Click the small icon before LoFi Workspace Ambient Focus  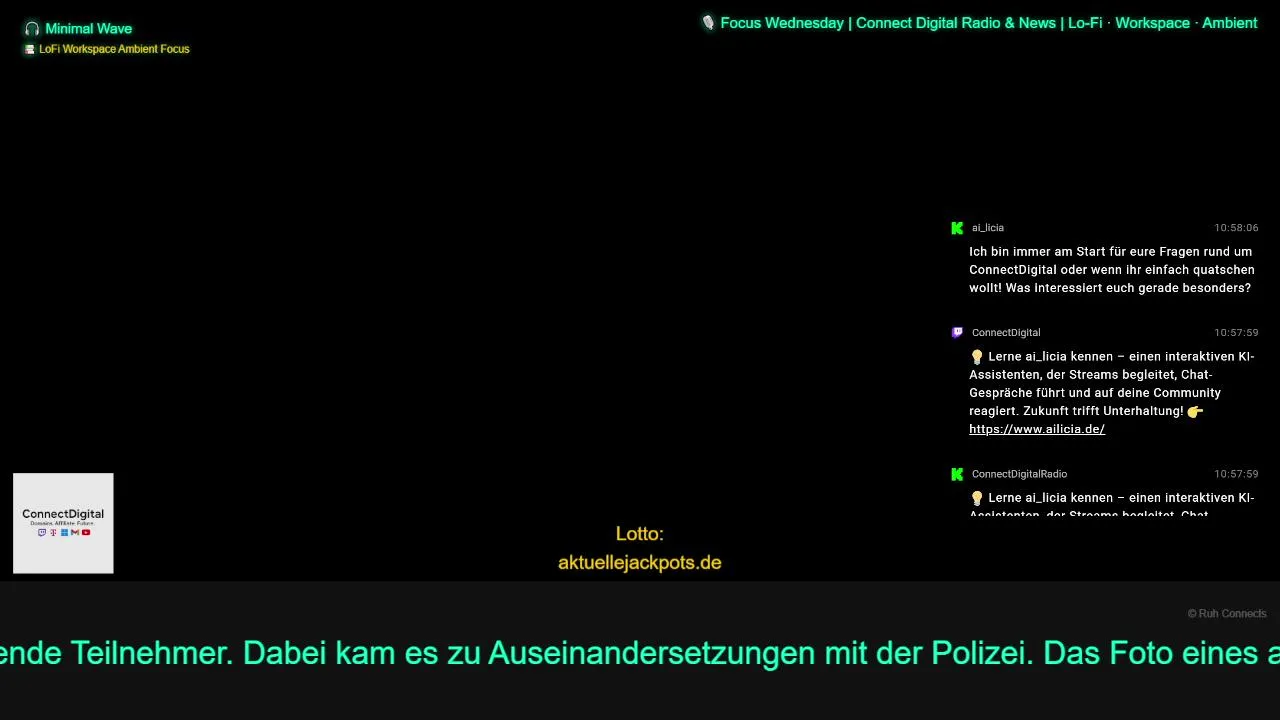coord(30,49)
